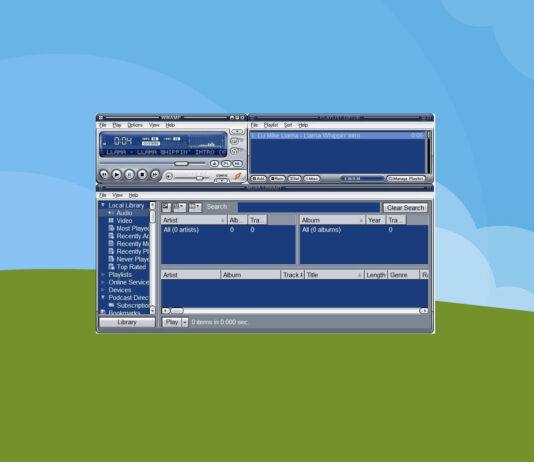Expand the Devices tree node

[103, 290]
